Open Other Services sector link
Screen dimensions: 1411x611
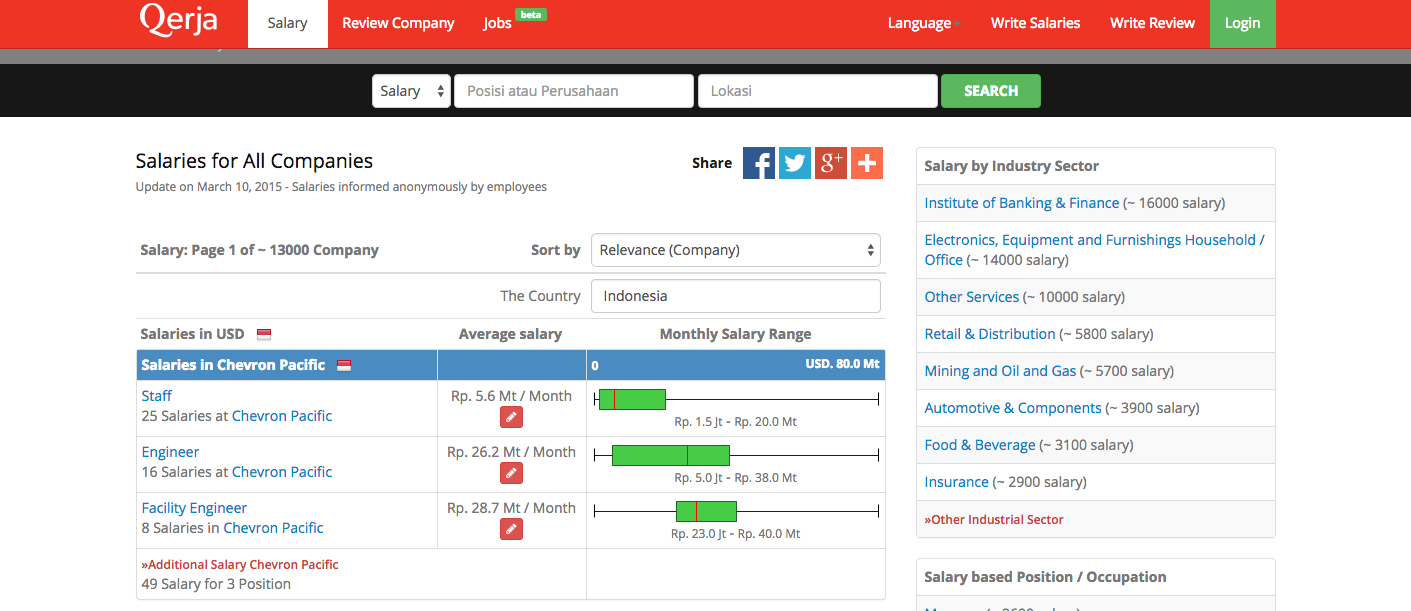tap(972, 297)
